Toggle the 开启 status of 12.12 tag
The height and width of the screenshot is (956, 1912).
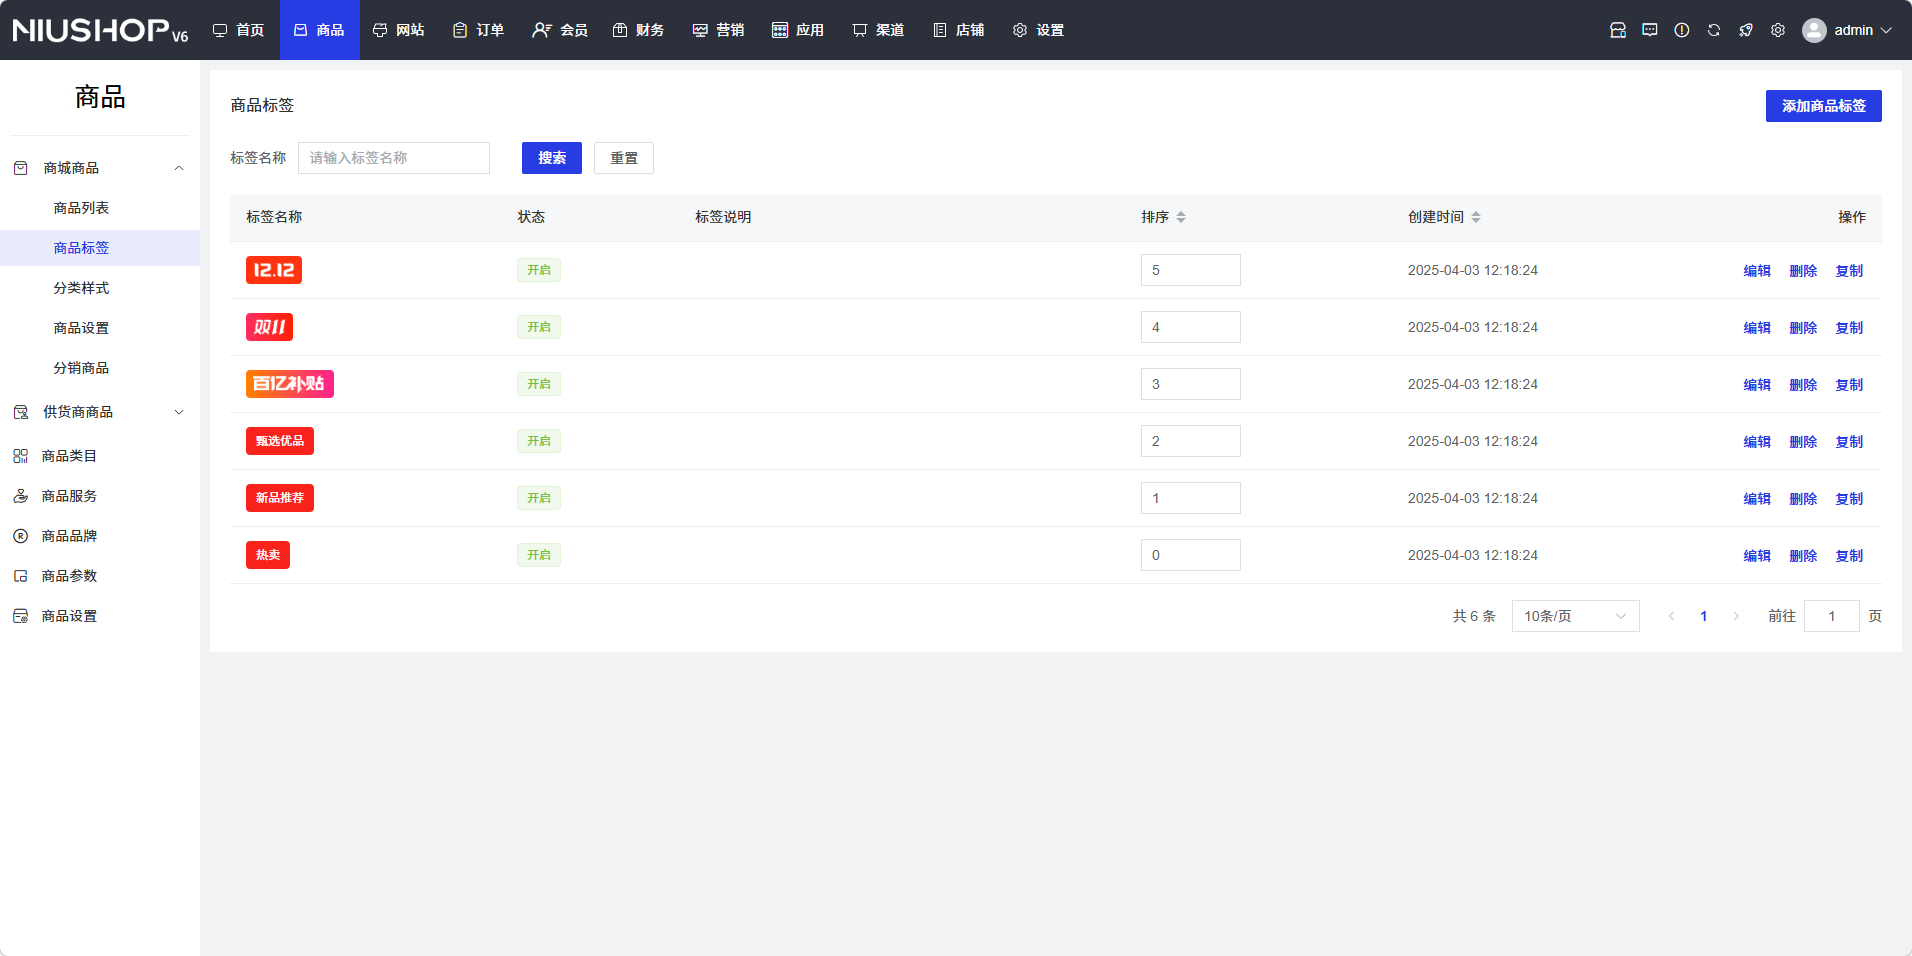pos(538,270)
